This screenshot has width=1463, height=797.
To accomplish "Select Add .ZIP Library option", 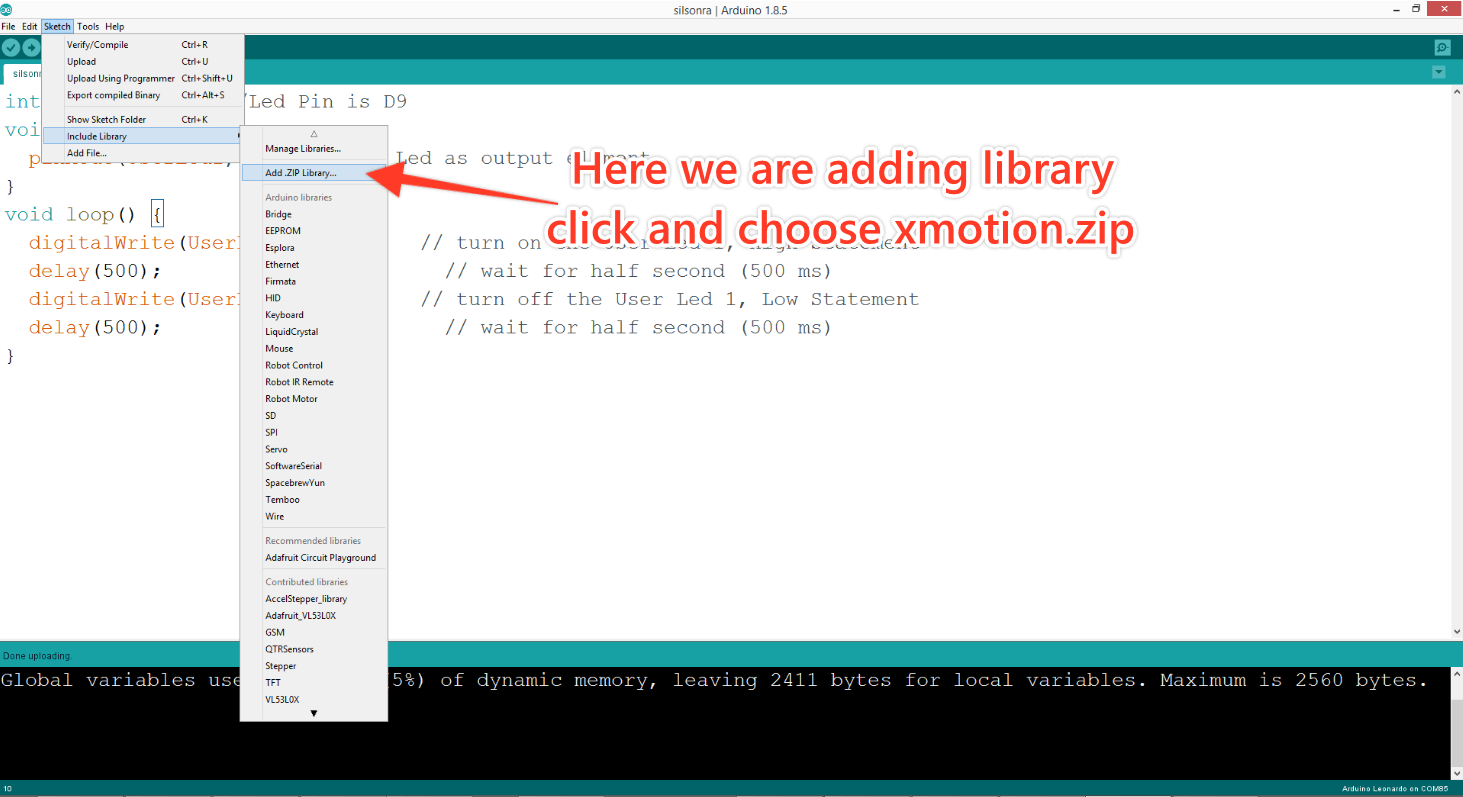I will [x=301, y=173].
